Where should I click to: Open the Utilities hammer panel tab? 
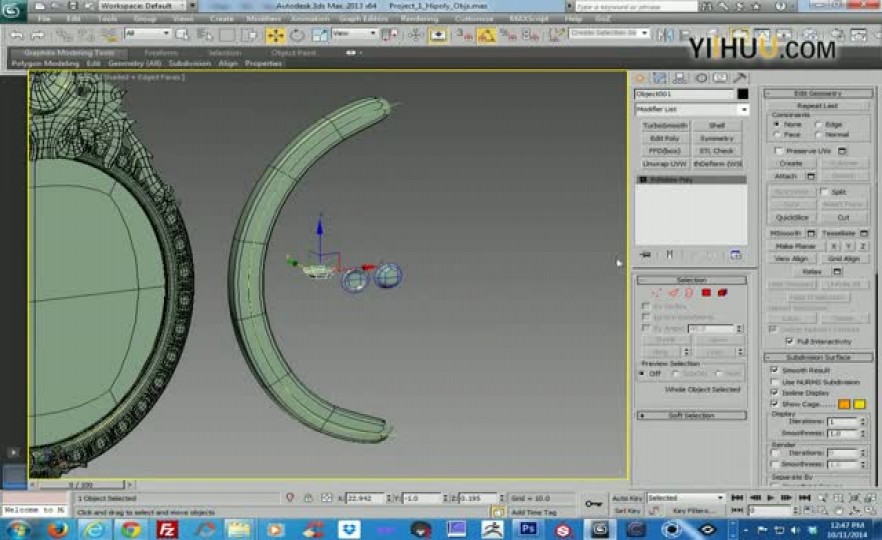click(740, 78)
